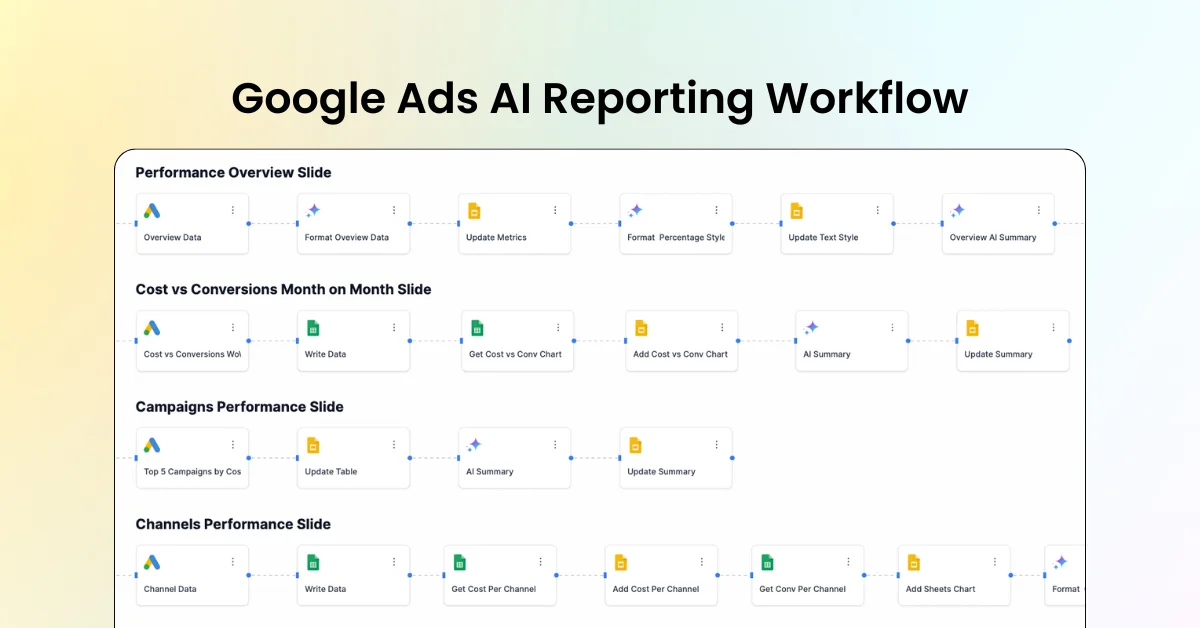1200x628 pixels.
Task: Click the 'Update Metrics' node label
Action: click(496, 238)
